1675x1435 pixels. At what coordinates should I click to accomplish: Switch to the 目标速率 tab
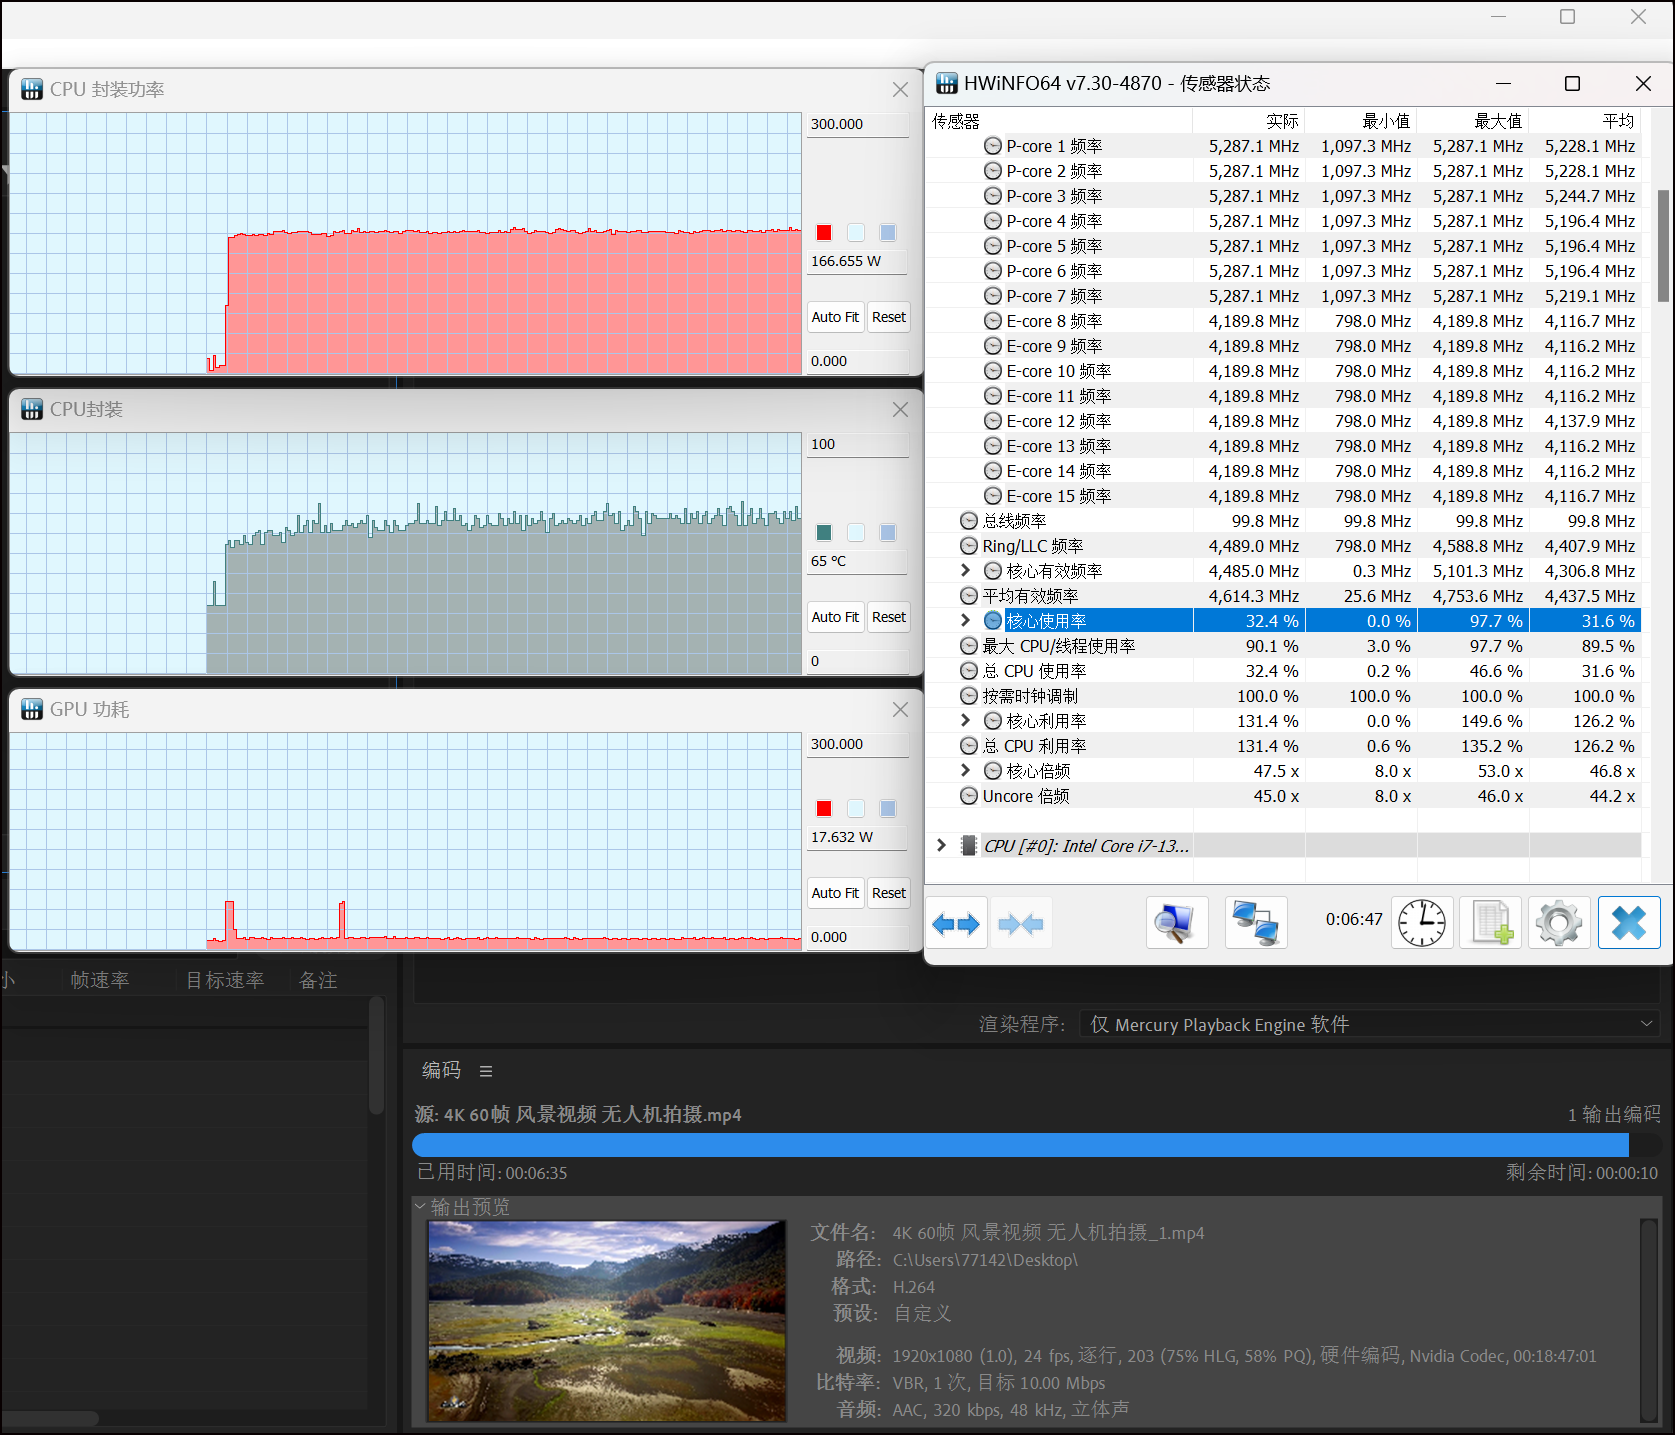(x=224, y=980)
